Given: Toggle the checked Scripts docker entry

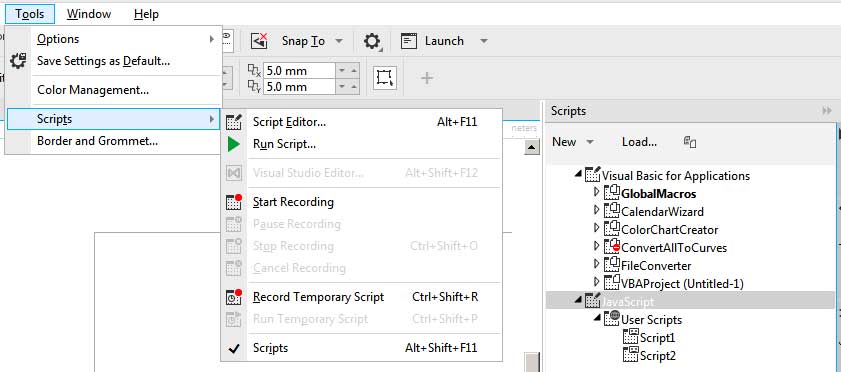Looking at the screenshot, I should pos(362,348).
